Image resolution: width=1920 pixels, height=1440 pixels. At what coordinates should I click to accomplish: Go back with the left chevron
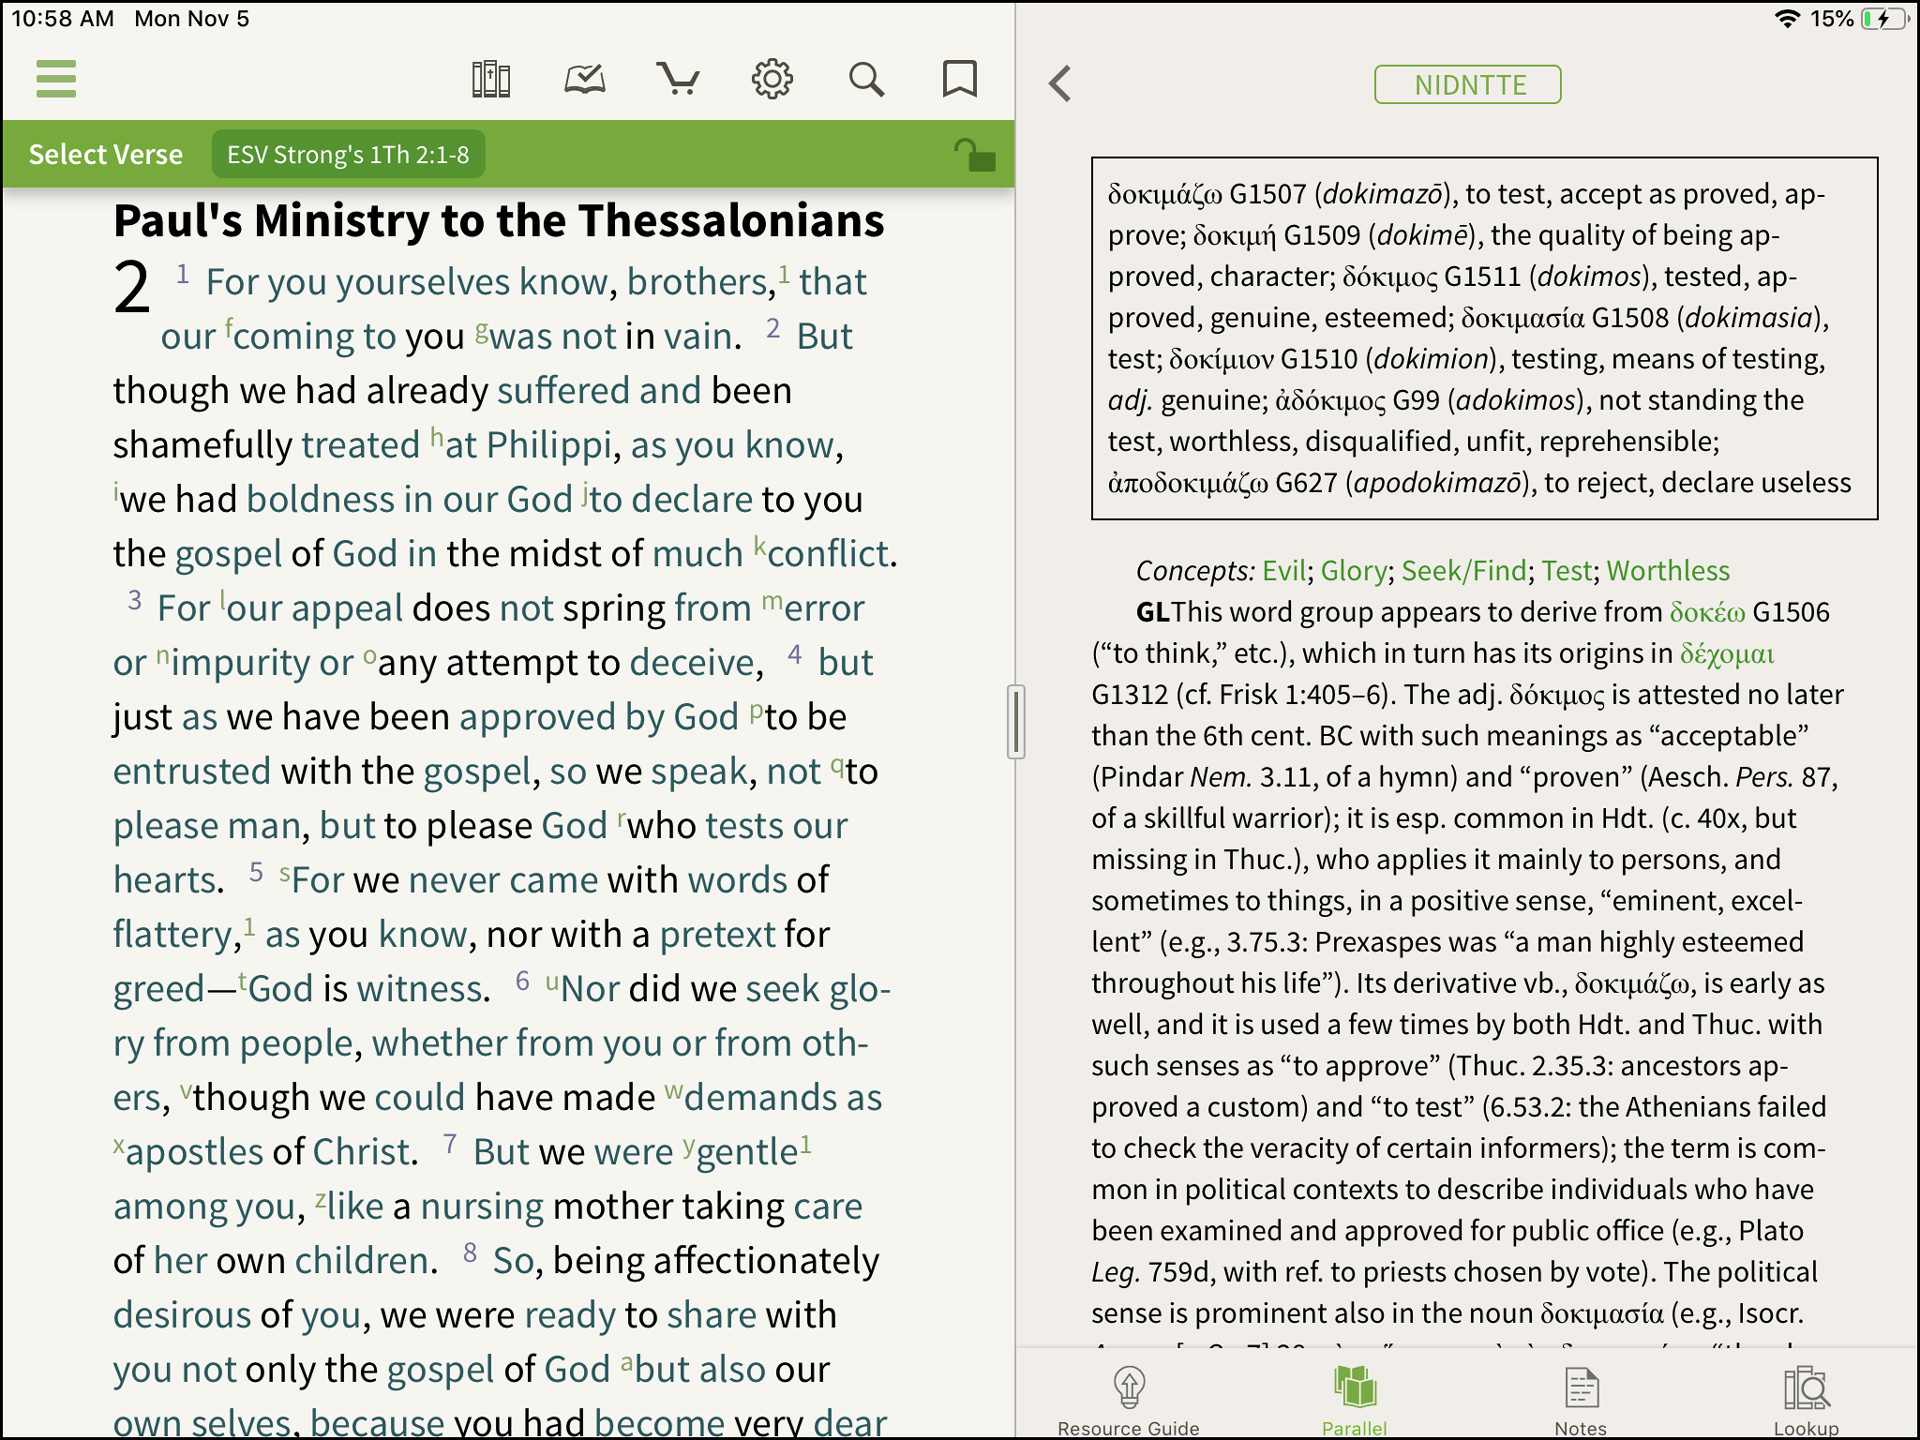(x=1060, y=84)
